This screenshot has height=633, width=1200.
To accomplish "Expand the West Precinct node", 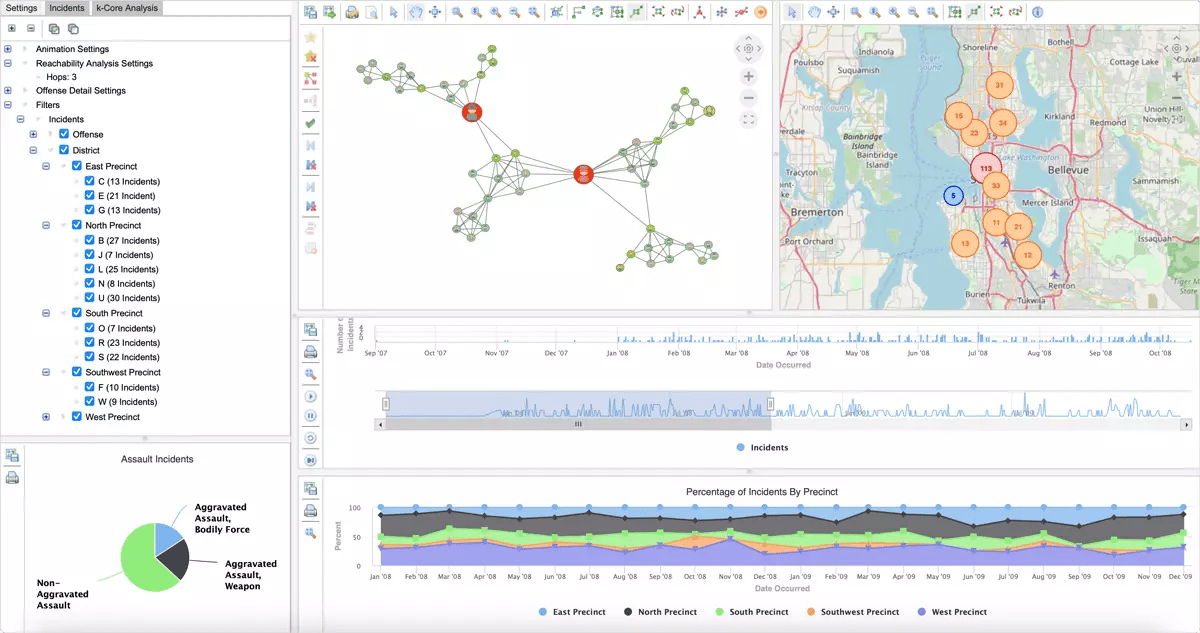I will [46, 416].
